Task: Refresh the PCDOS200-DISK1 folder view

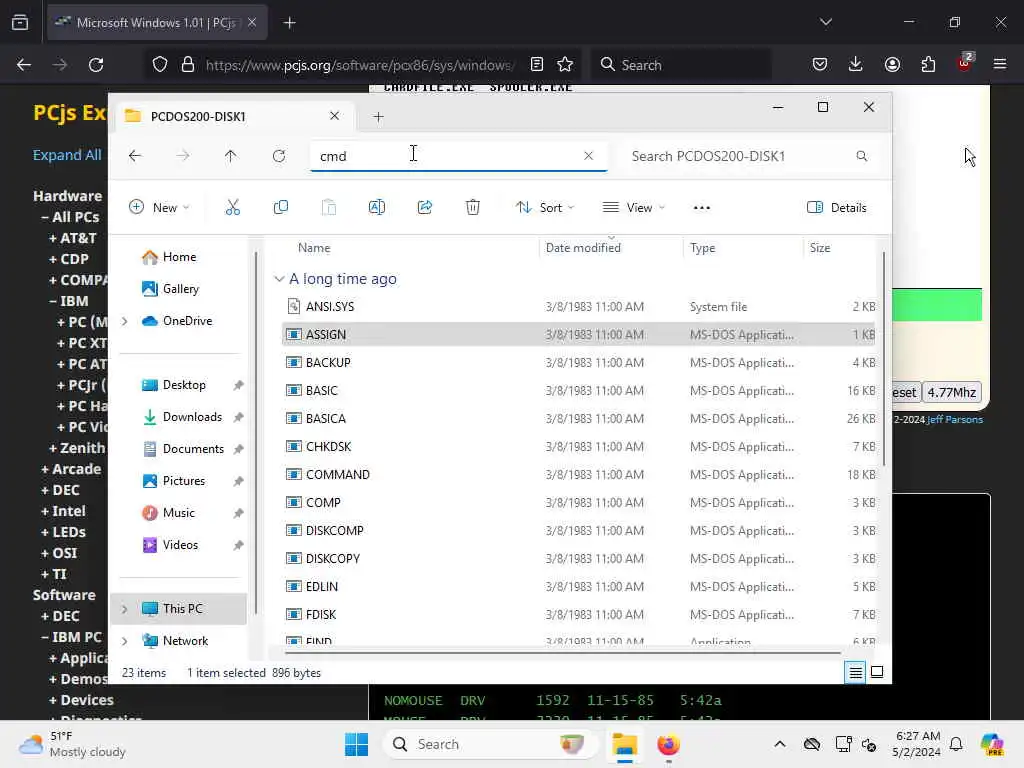Action: tap(279, 156)
